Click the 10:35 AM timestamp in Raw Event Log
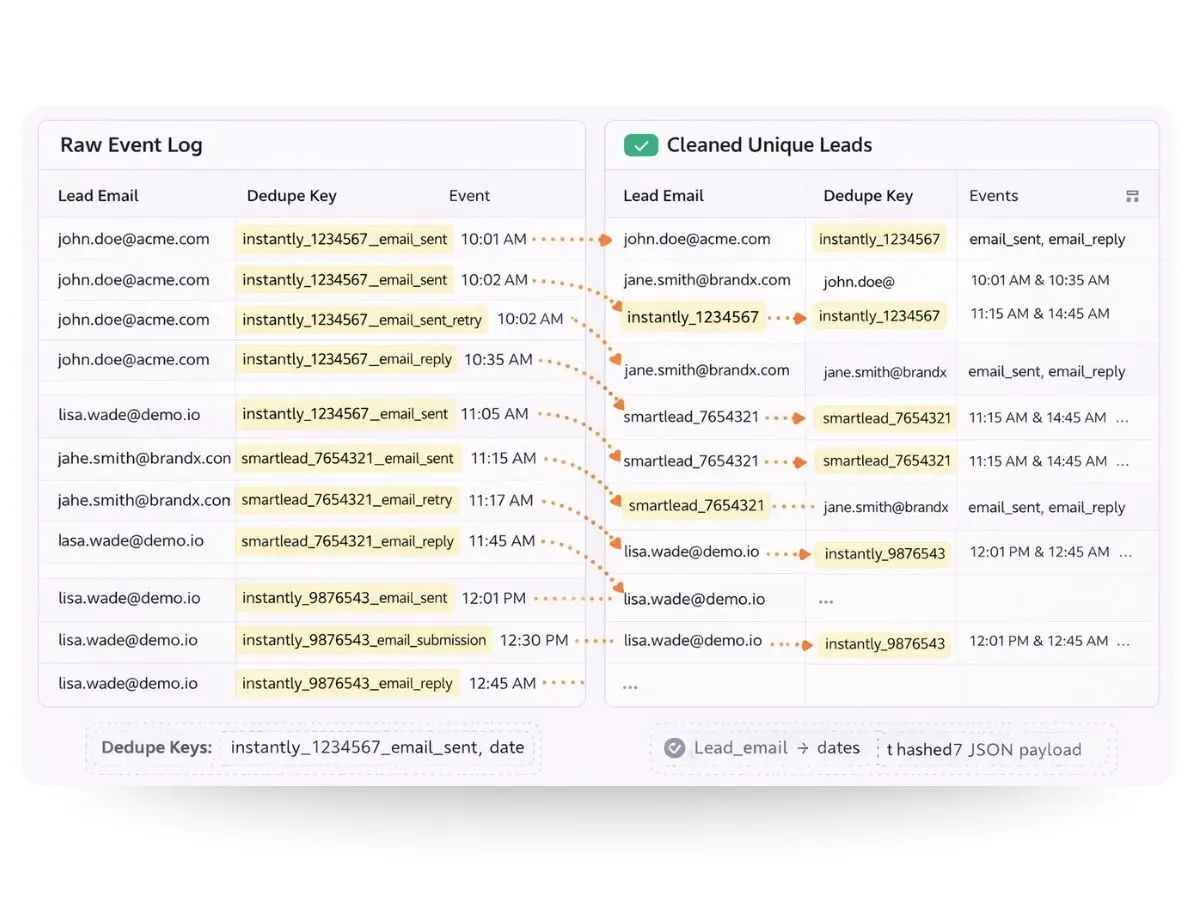 click(x=498, y=359)
